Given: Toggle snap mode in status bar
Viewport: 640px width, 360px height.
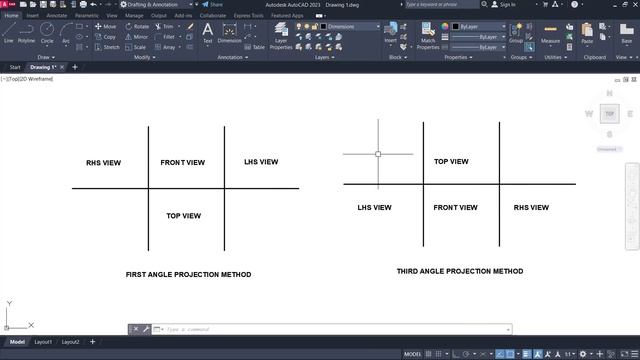Looking at the screenshot, I should (438, 354).
